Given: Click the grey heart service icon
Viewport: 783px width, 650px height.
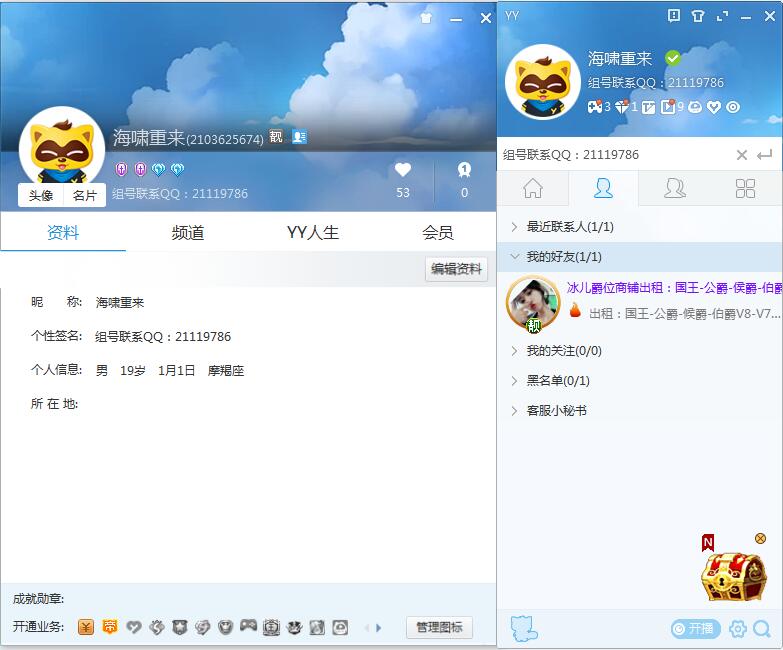Looking at the screenshot, I should click(133, 627).
